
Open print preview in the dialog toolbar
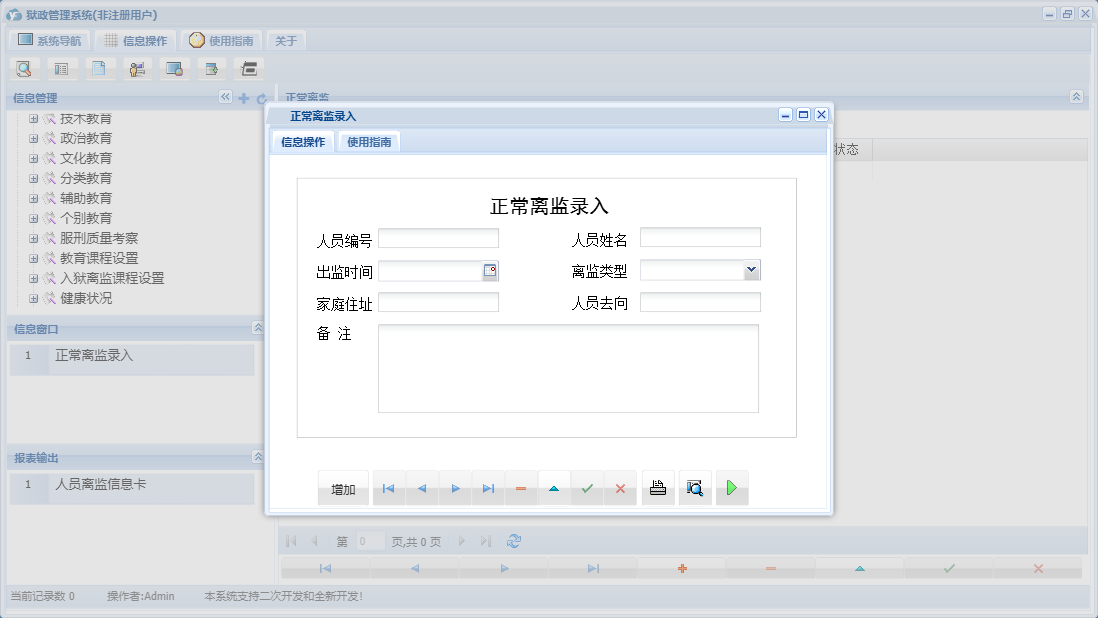pos(695,487)
